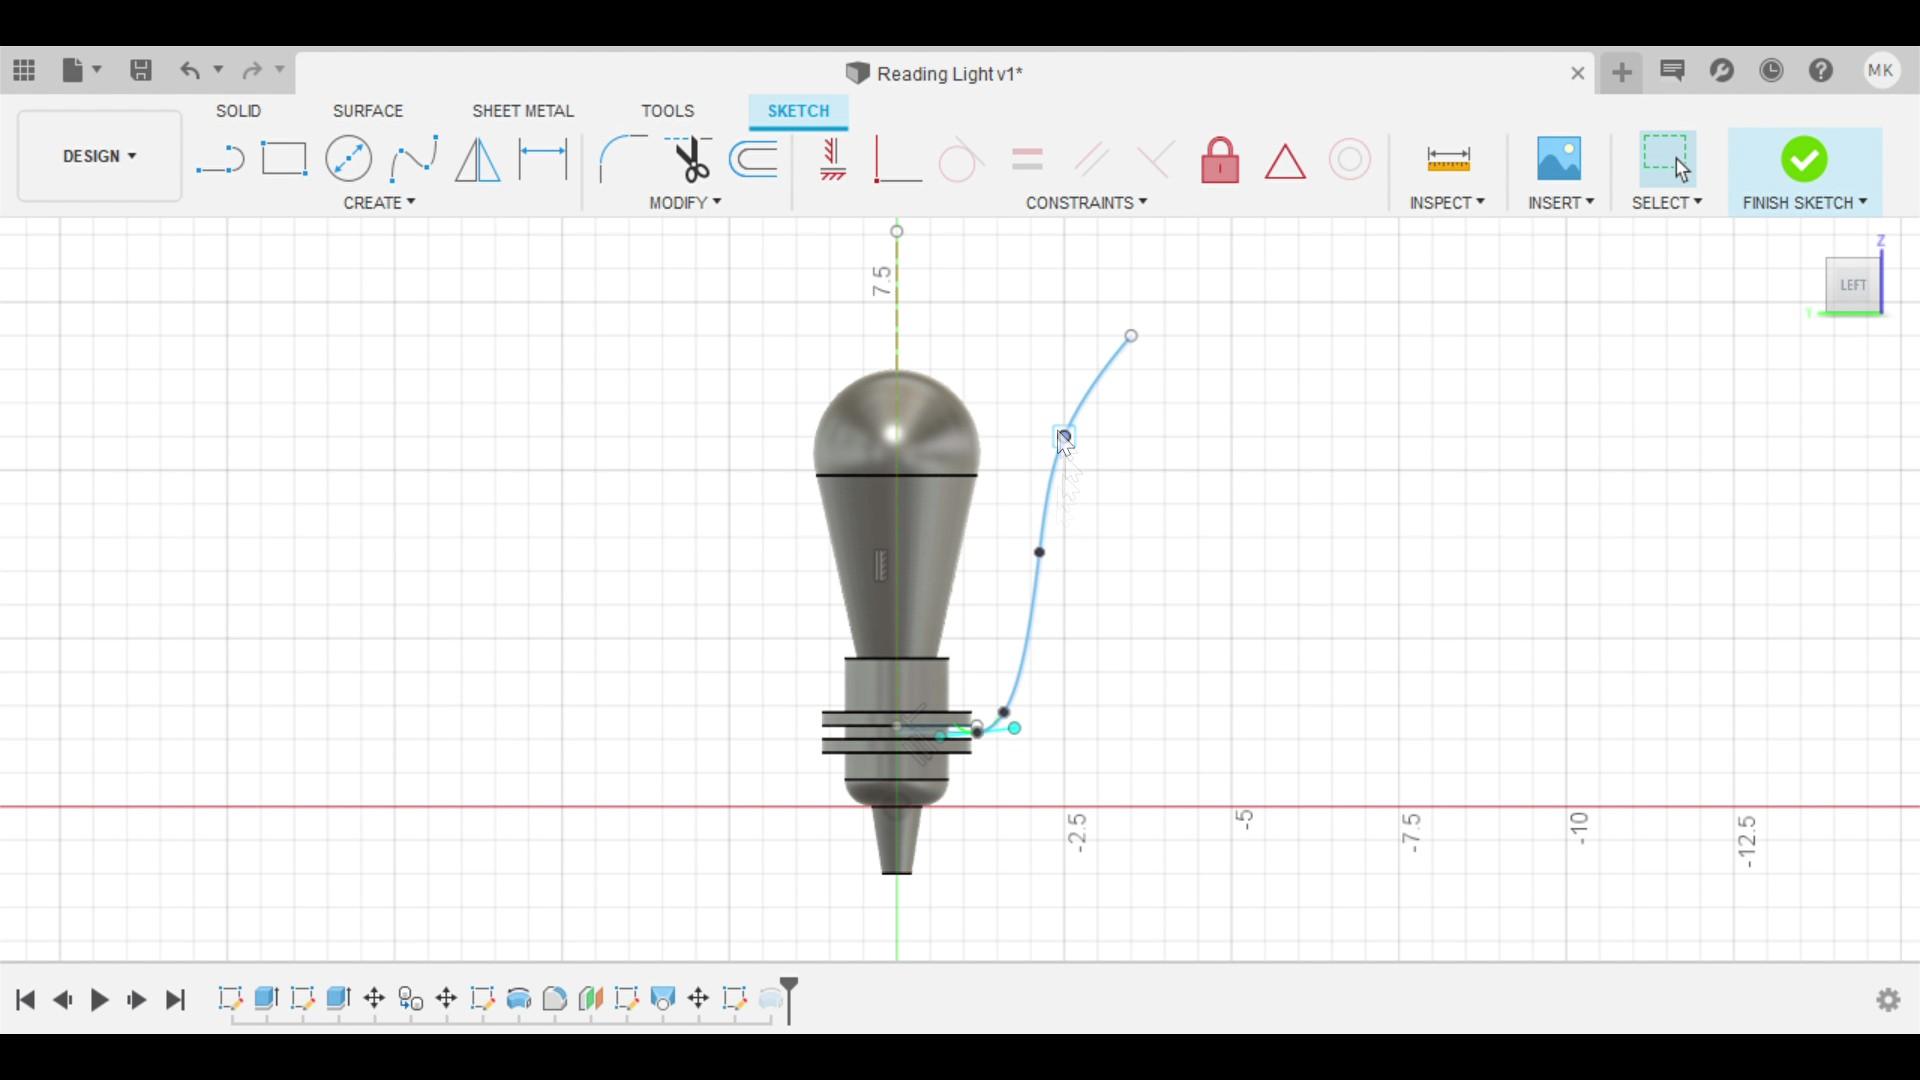Switch to the SURFACE tab

[368, 111]
